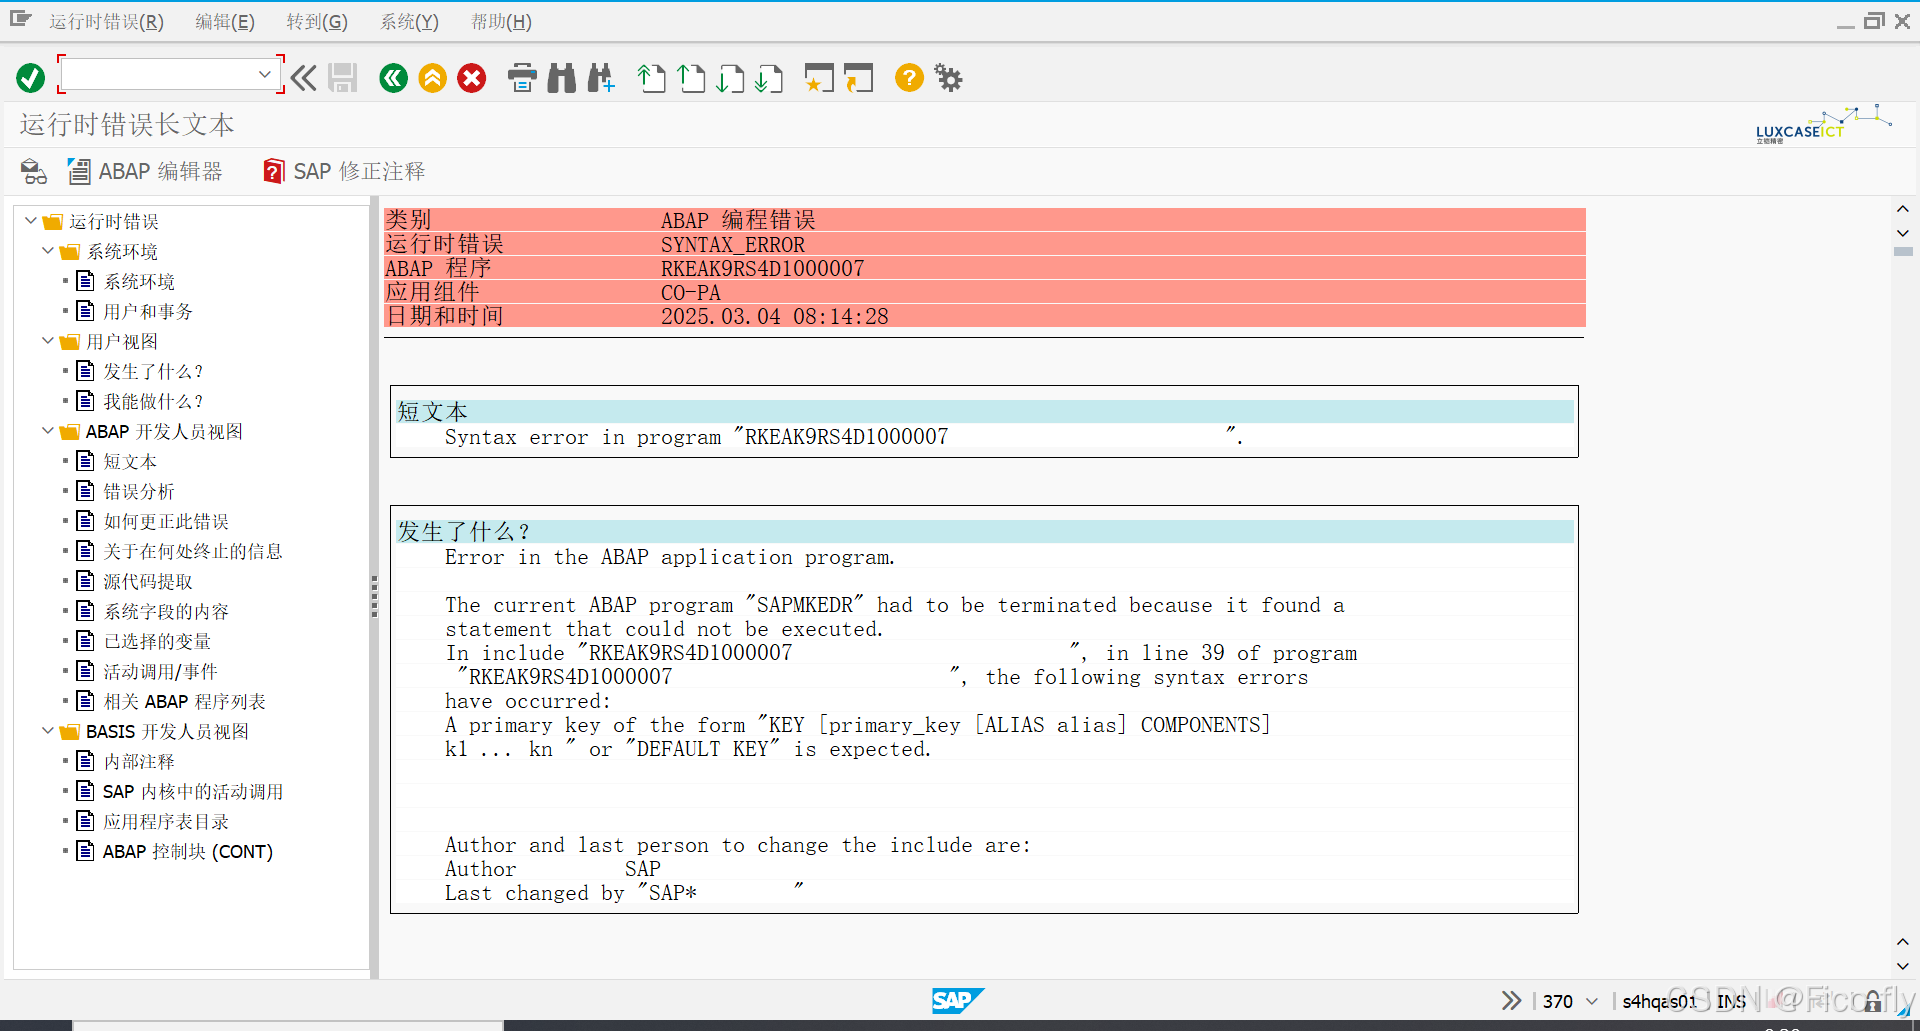Collapse the 用户视图 folder node

pyautogui.click(x=48, y=341)
